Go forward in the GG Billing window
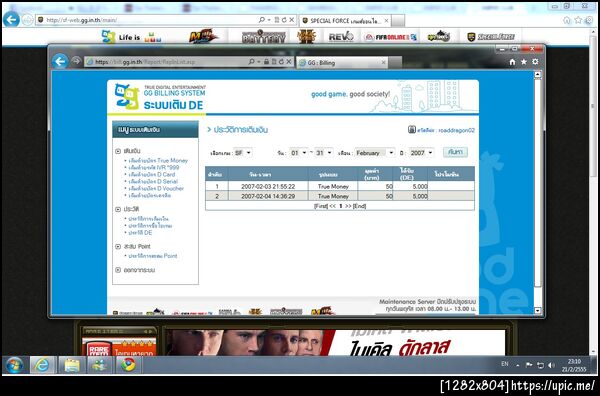The width and height of the screenshot is (600, 396). pos(76,61)
